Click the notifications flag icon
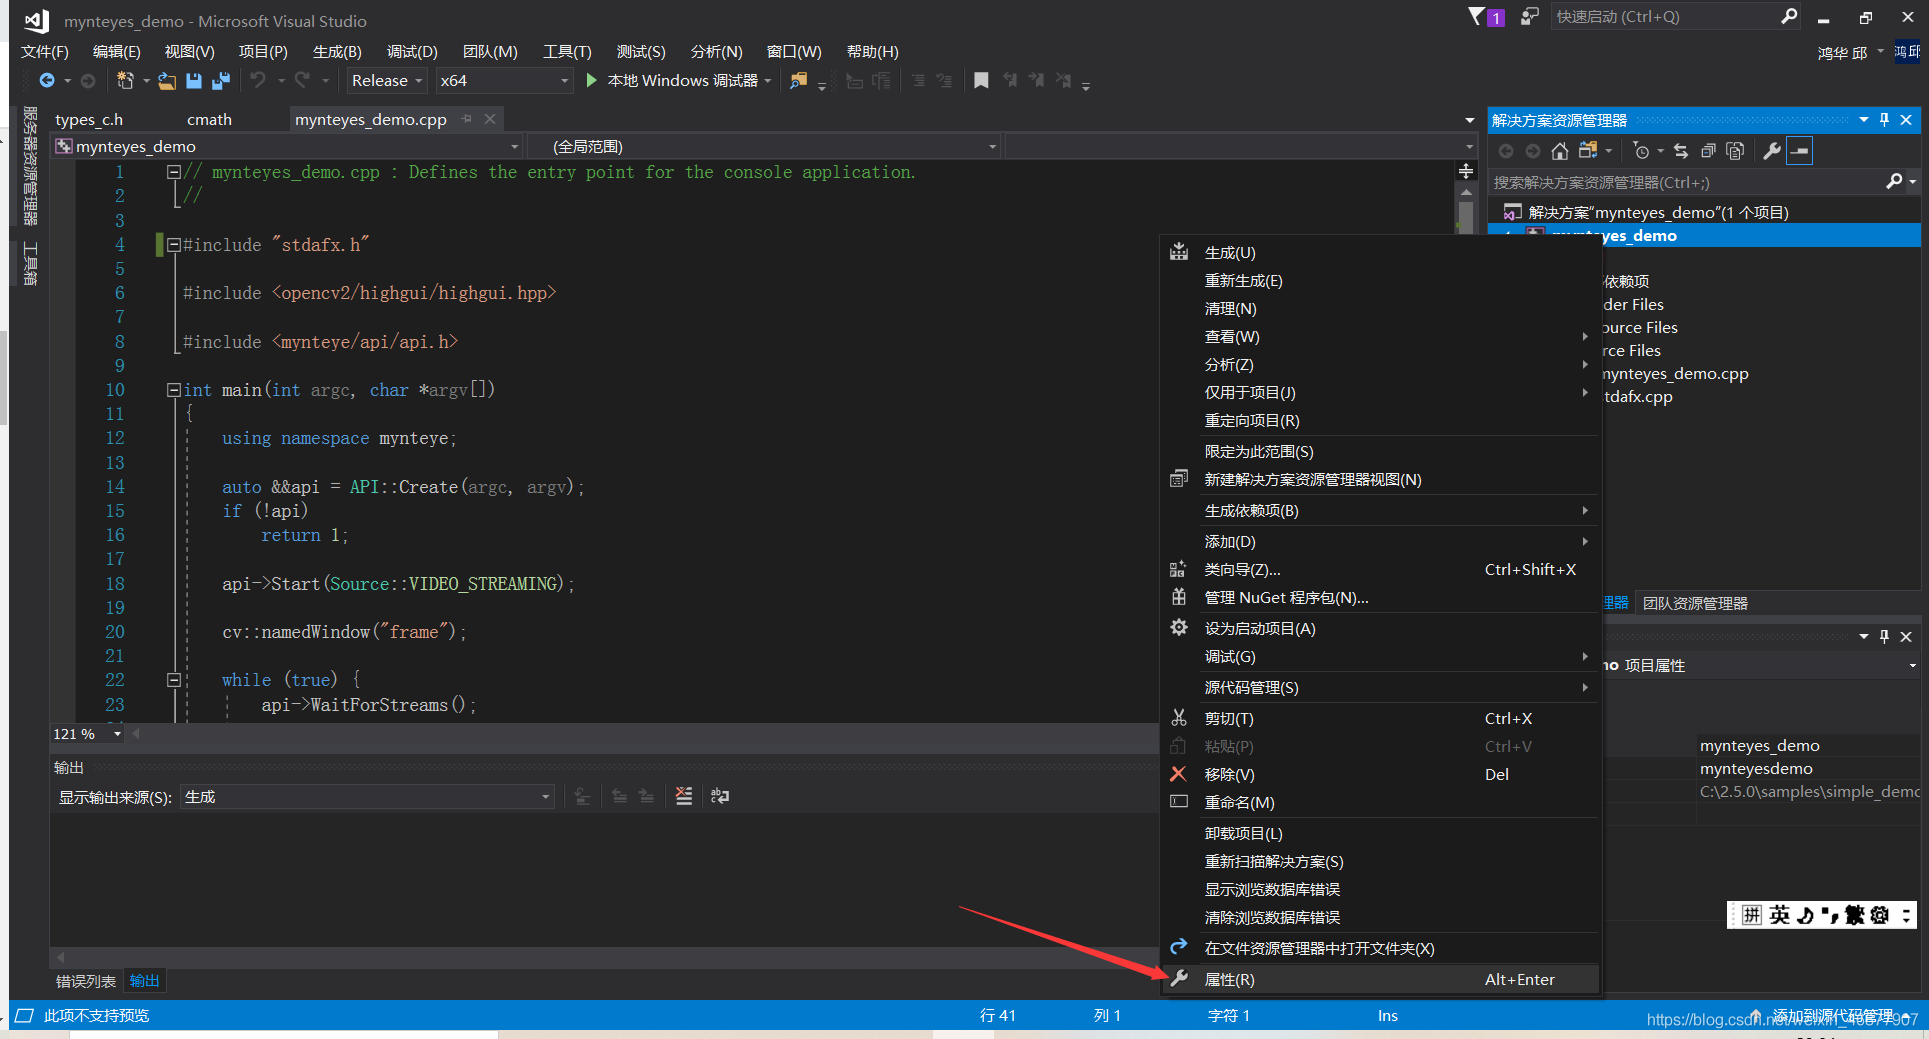 click(x=1476, y=16)
